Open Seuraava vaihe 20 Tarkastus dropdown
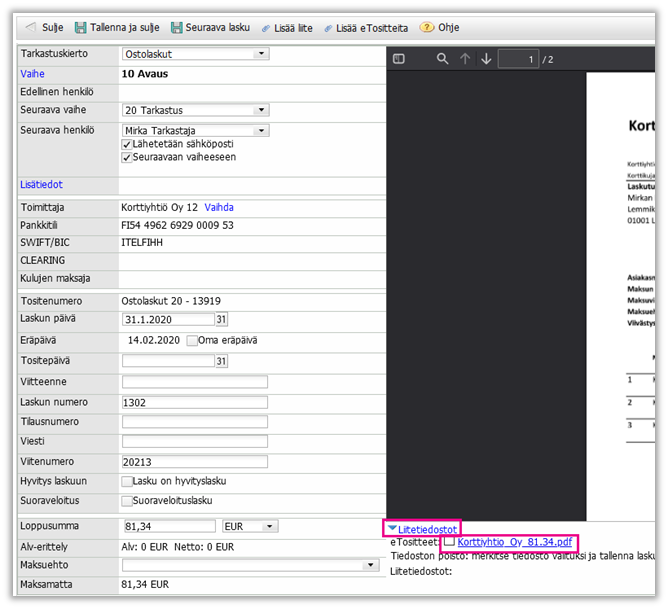 (x=196, y=110)
